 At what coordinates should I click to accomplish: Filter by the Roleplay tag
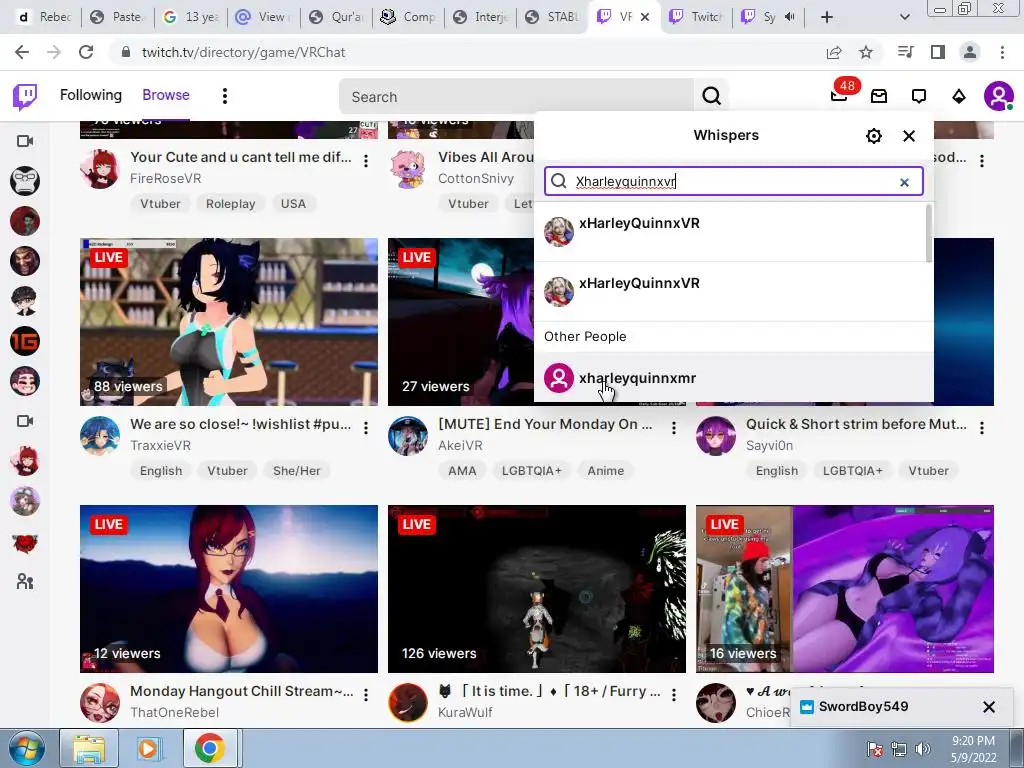(231, 204)
